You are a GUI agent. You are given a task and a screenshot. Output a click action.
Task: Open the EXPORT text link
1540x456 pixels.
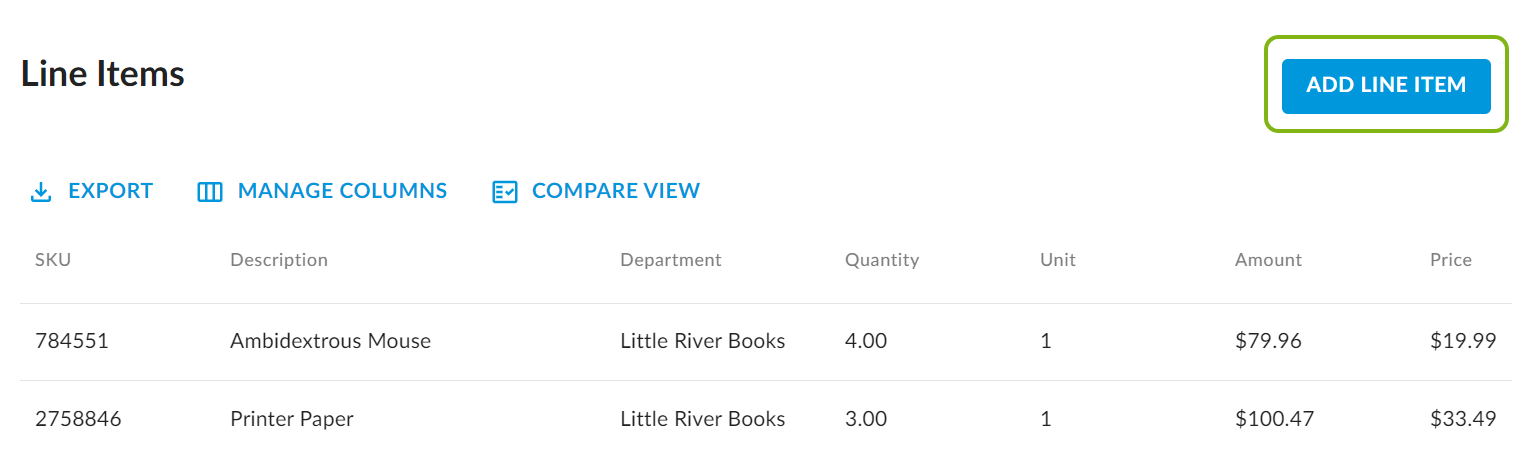coord(110,191)
